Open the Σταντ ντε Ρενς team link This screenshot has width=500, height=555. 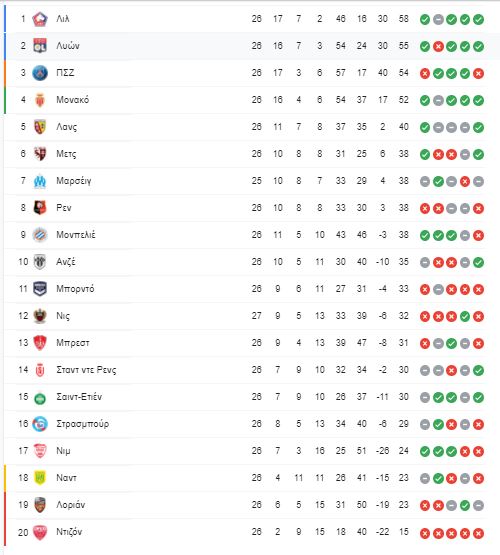point(86,370)
